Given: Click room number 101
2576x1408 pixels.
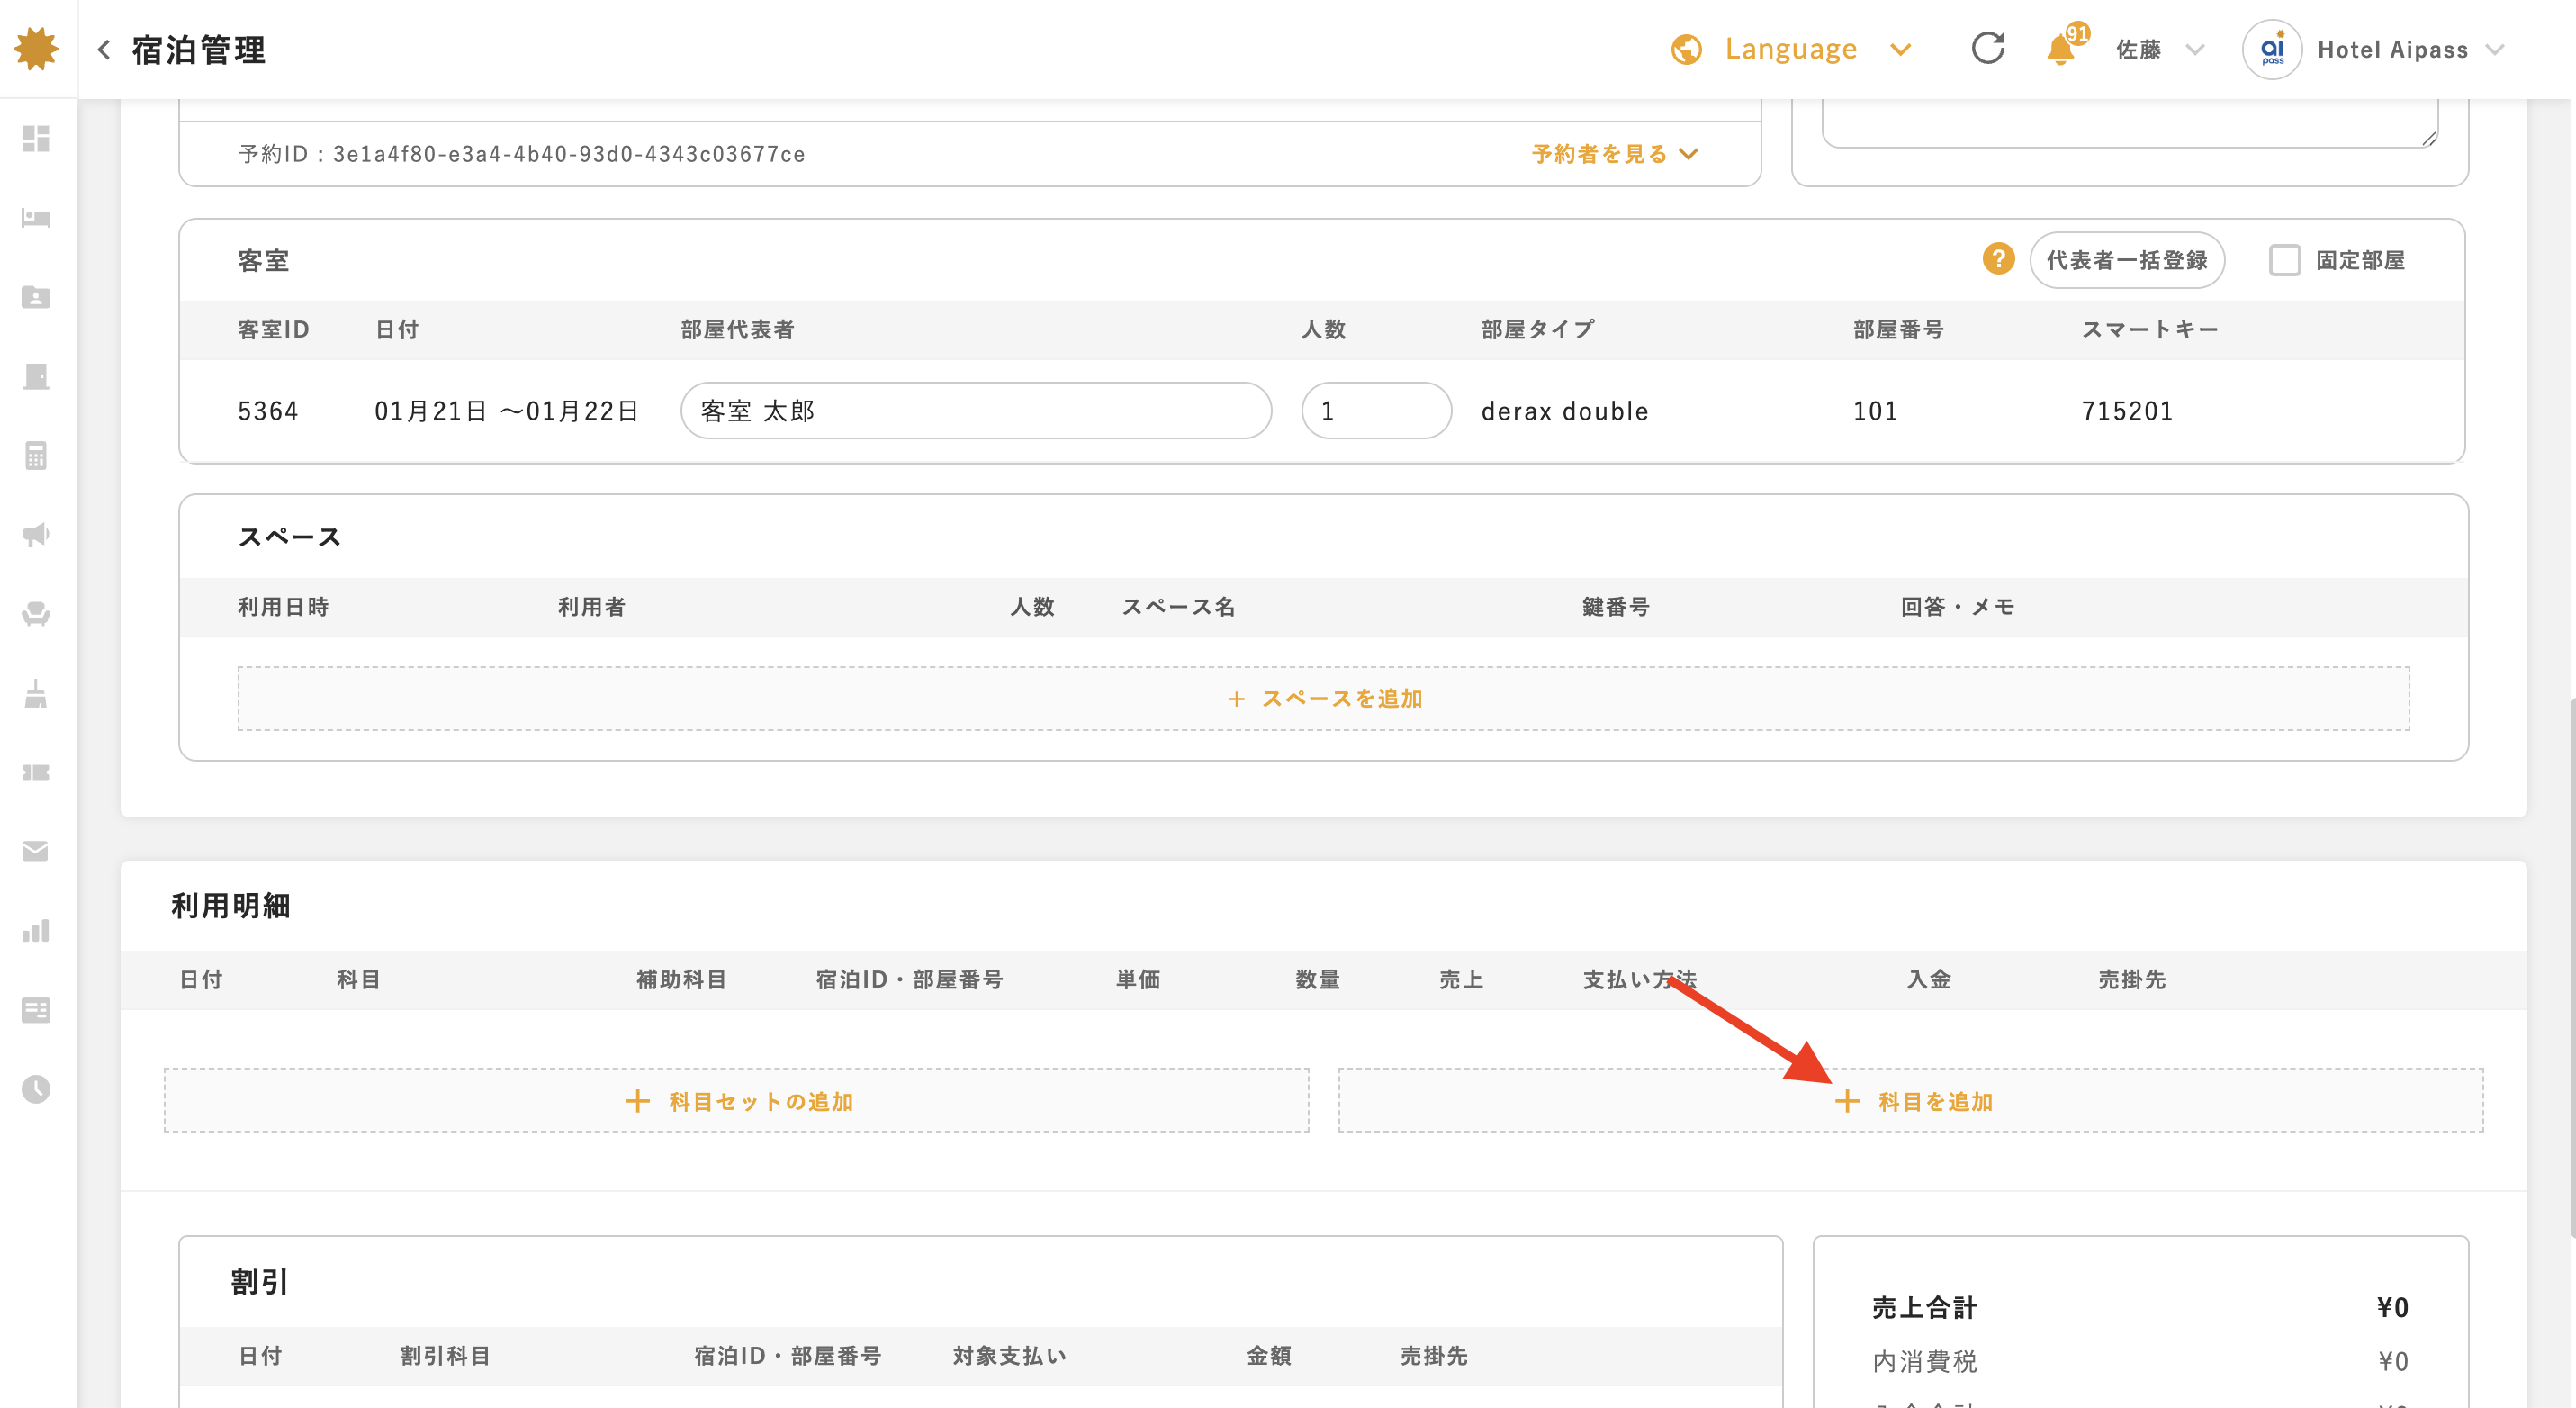Looking at the screenshot, I should 1875,411.
